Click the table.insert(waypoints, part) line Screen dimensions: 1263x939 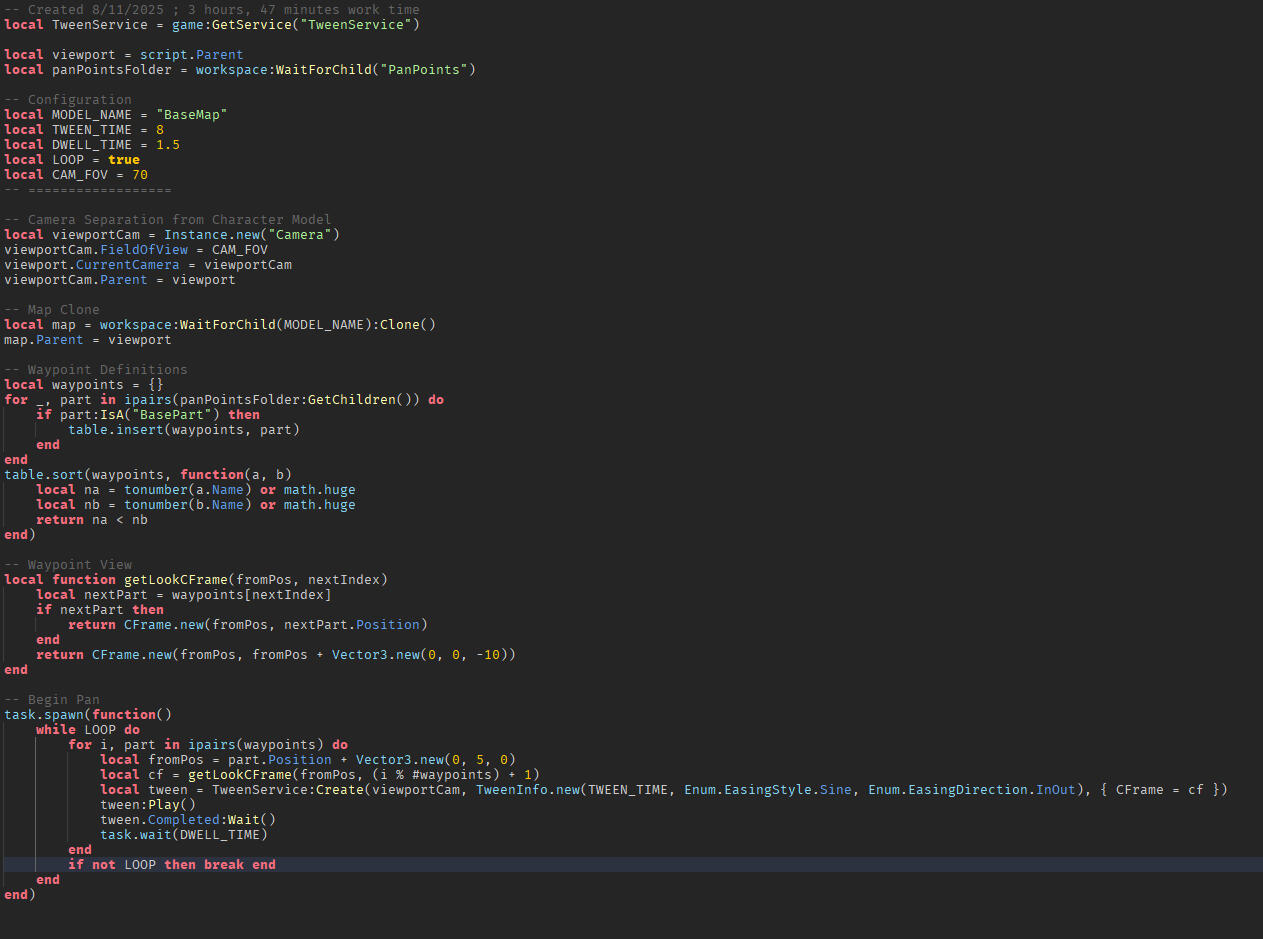pyautogui.click(x=184, y=429)
